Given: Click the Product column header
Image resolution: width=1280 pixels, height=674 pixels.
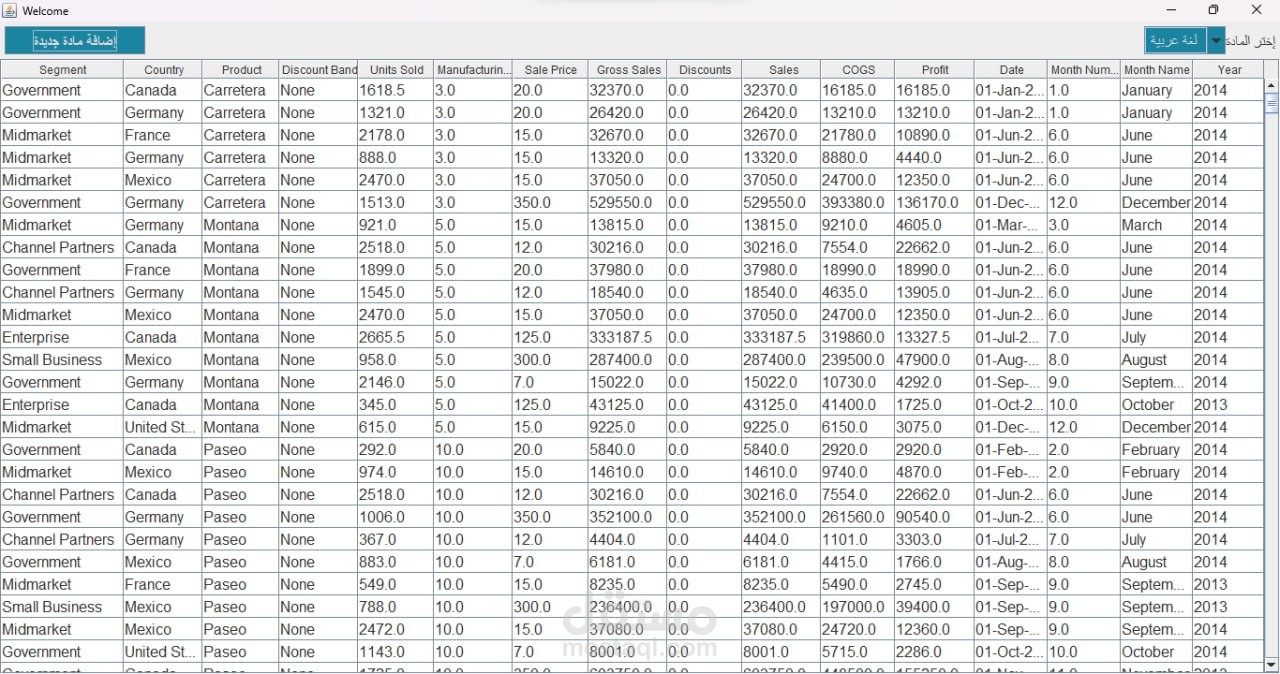Looking at the screenshot, I should [241, 70].
